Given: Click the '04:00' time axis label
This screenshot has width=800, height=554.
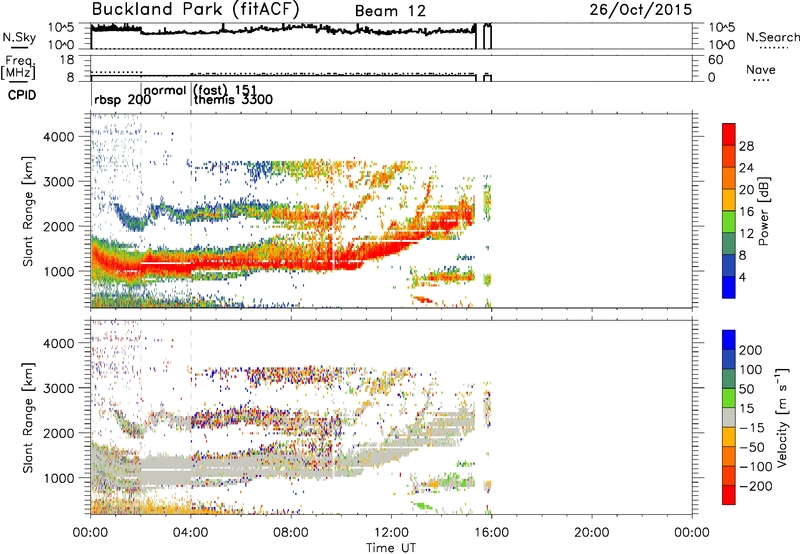Looking at the screenshot, I should [x=190, y=533].
